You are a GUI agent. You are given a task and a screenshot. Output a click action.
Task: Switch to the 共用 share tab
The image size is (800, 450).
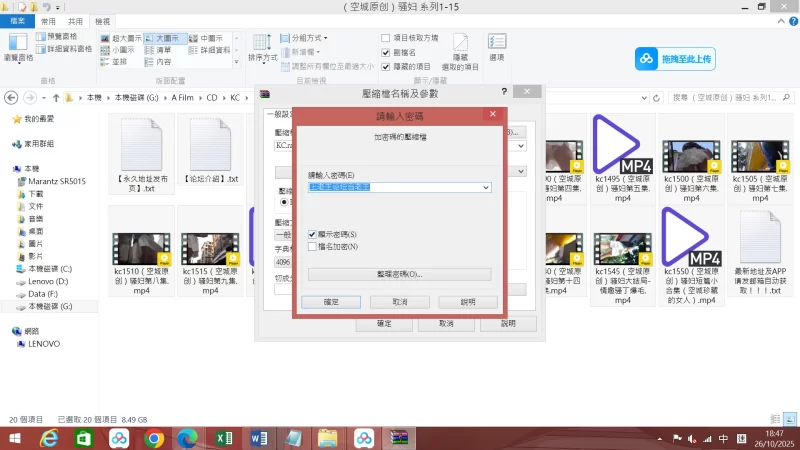coord(75,21)
